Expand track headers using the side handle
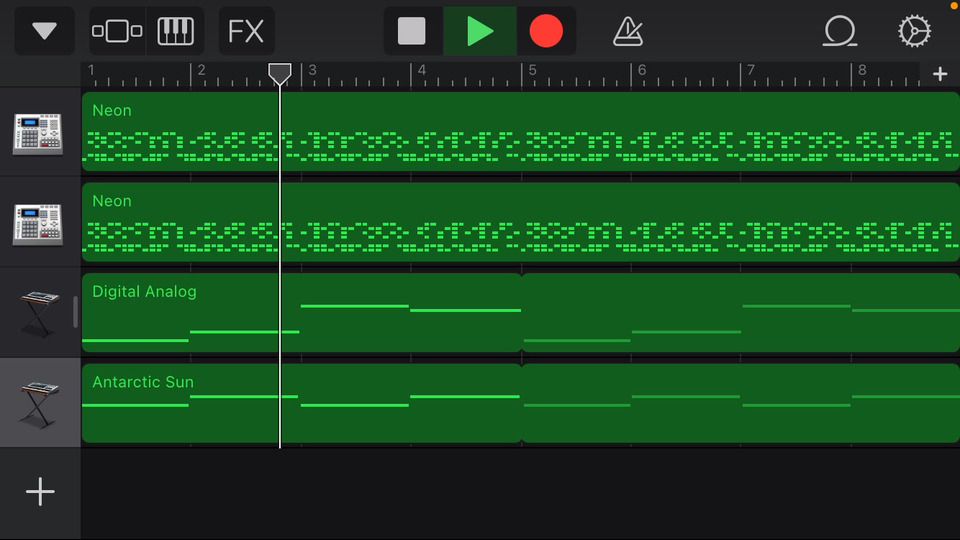Screen dimensions: 960x540 [x=75, y=312]
